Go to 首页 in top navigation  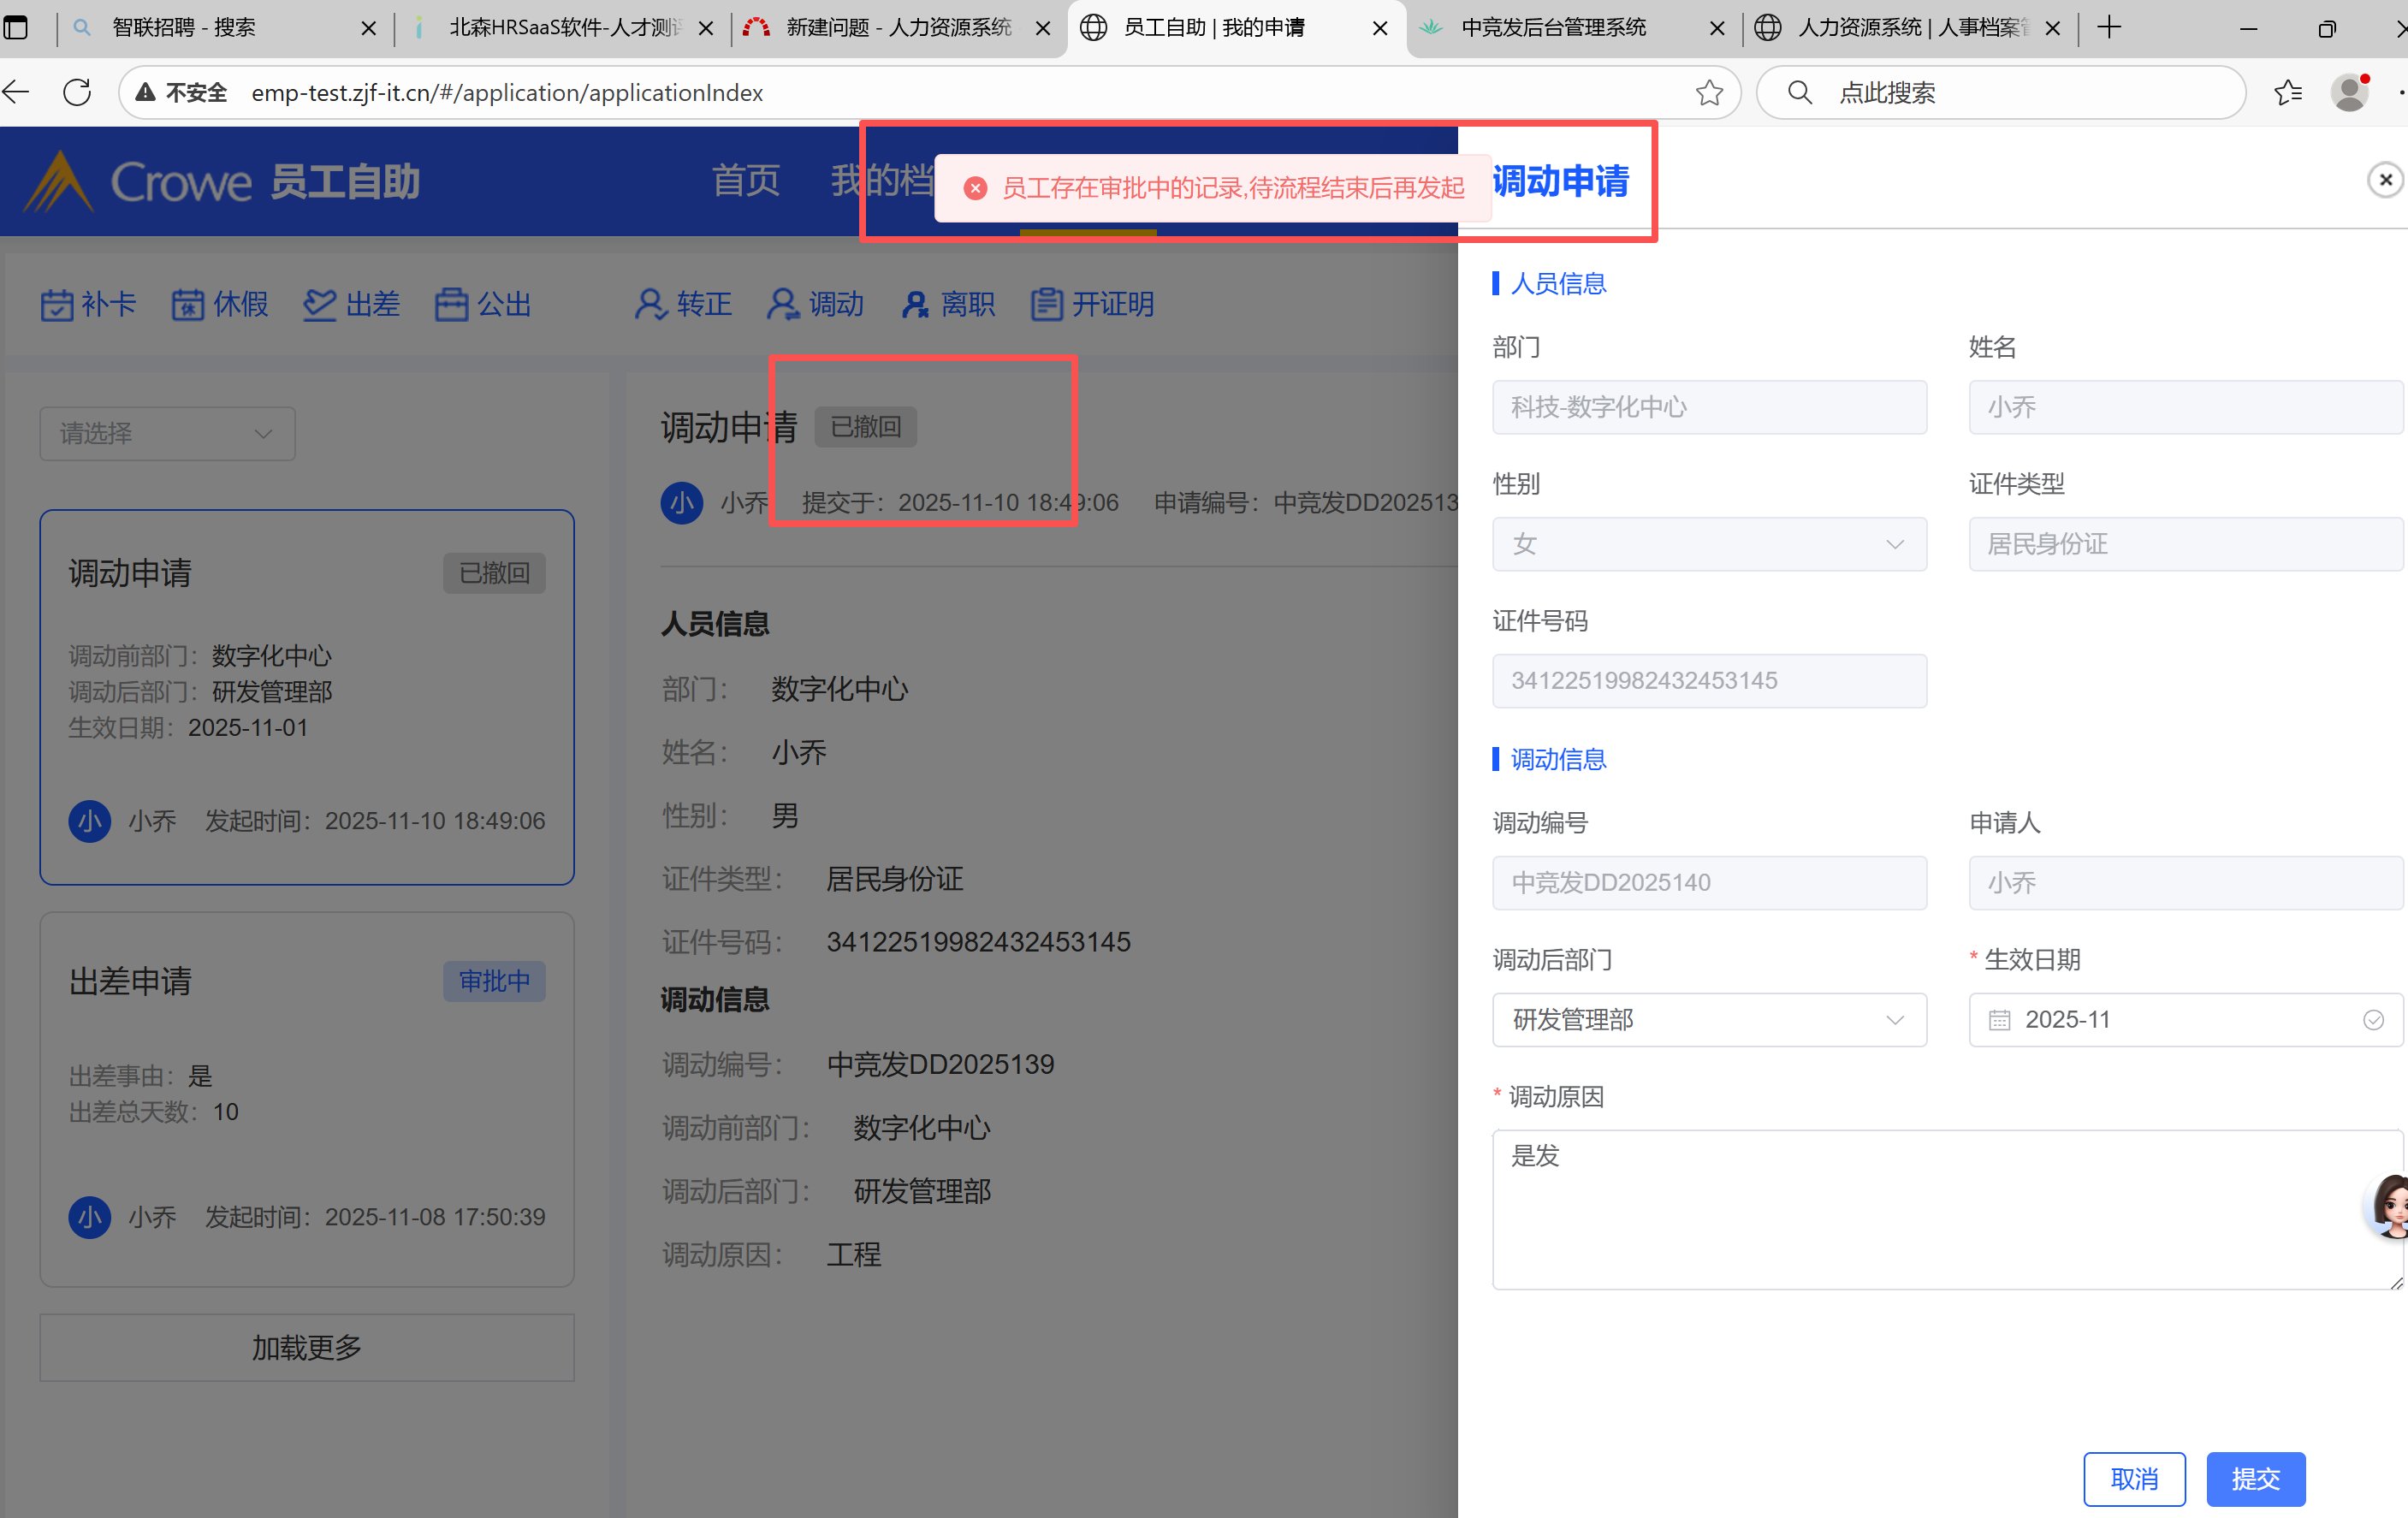pos(745,181)
